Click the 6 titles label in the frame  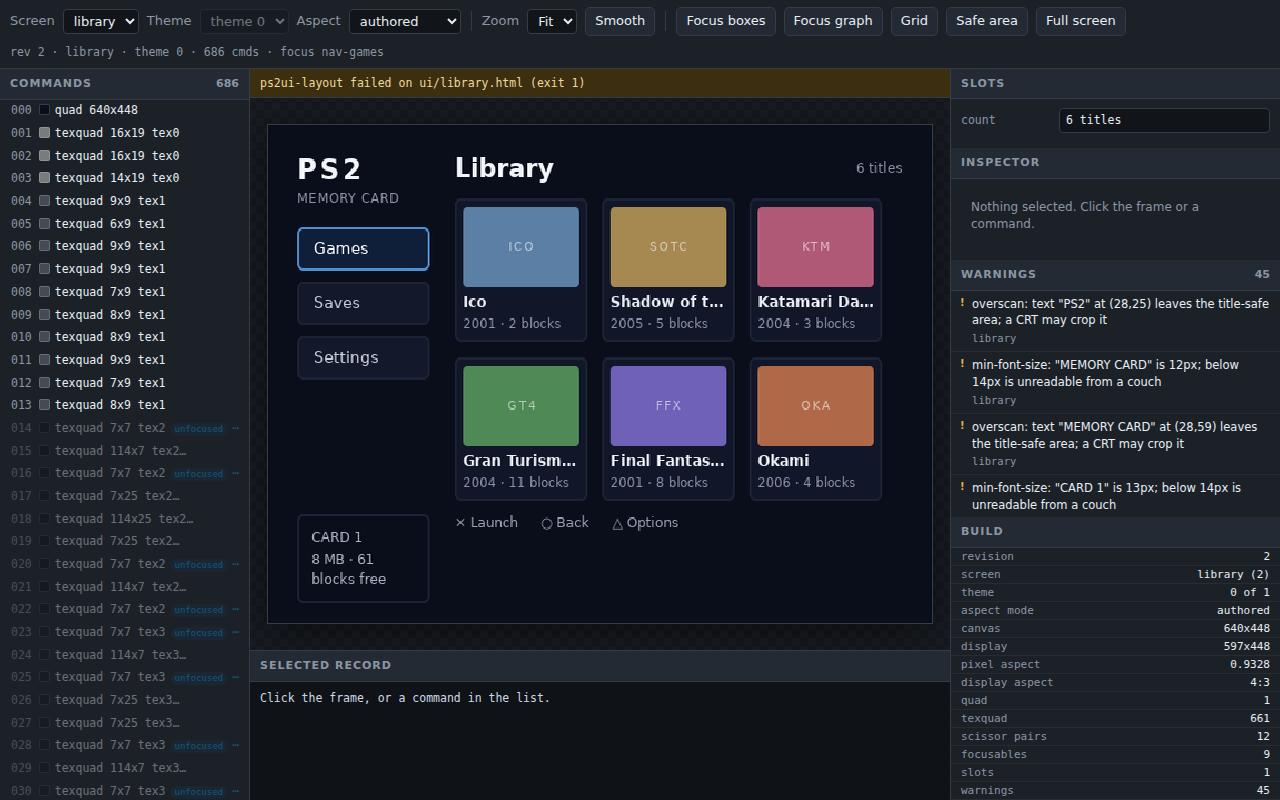click(x=879, y=168)
